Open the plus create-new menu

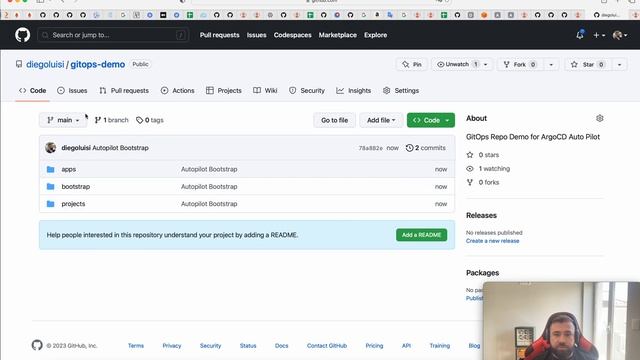tap(599, 36)
